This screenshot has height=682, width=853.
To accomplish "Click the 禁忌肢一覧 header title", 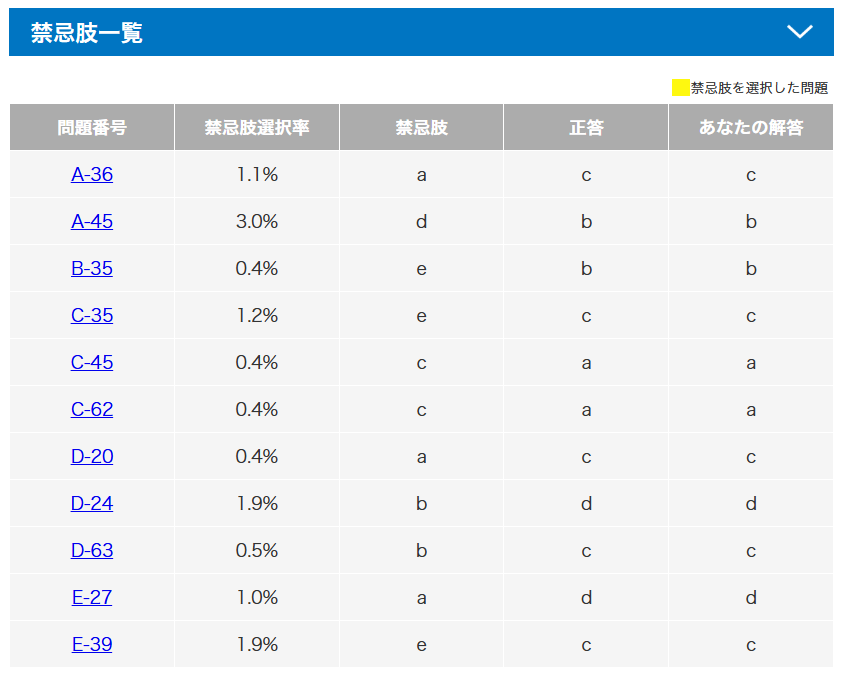I will point(87,33).
